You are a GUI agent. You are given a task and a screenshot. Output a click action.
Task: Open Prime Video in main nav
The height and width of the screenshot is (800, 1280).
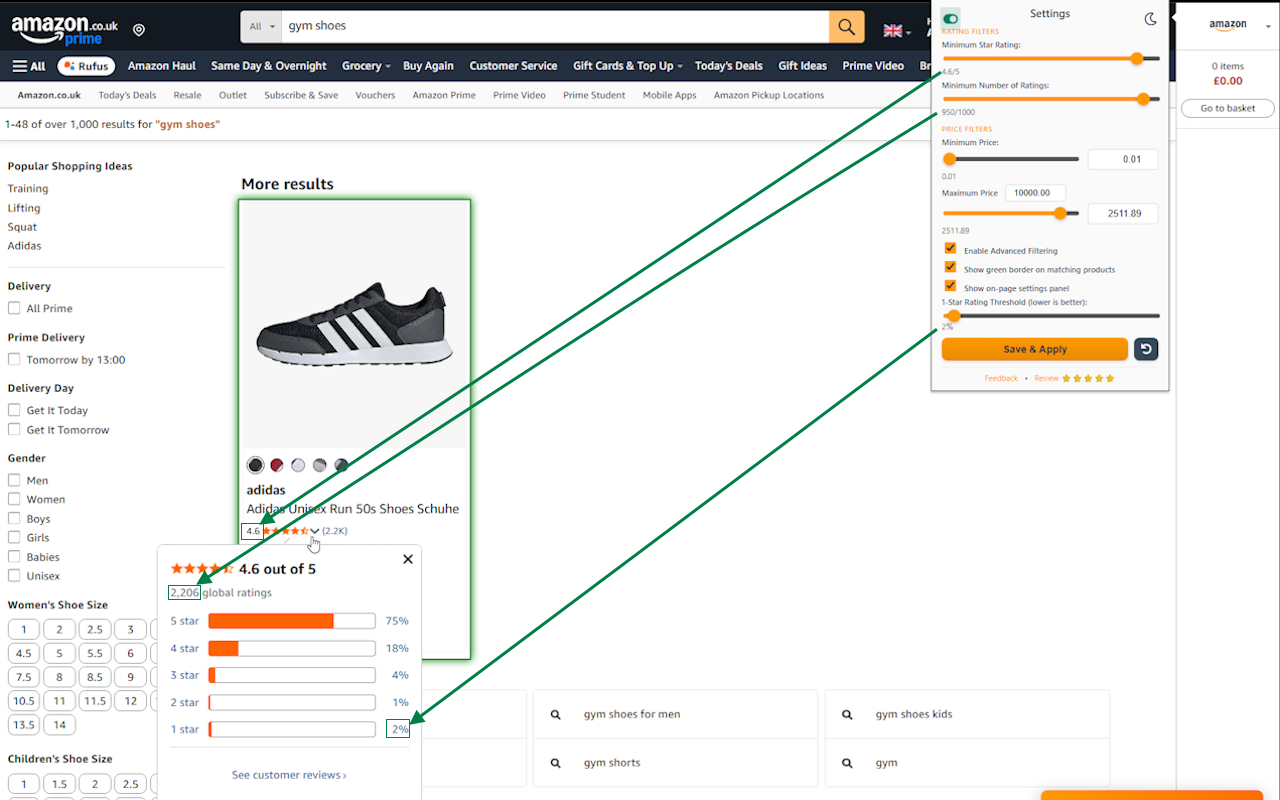pyautogui.click(x=873, y=66)
